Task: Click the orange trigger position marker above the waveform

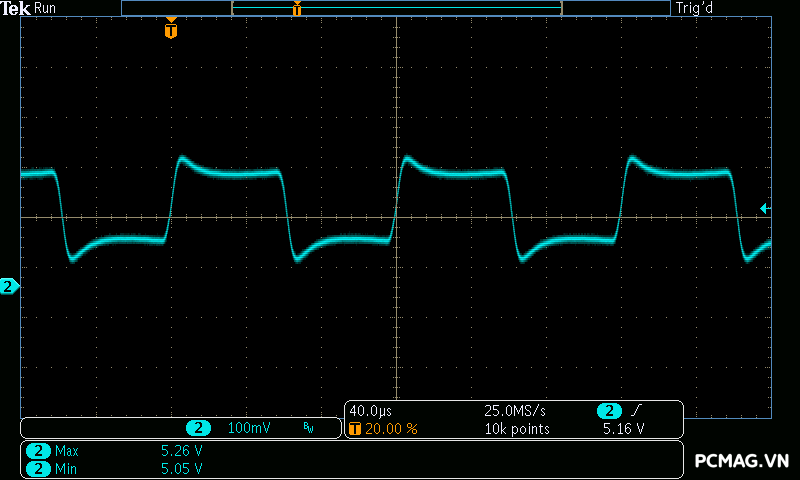Action: point(171,30)
